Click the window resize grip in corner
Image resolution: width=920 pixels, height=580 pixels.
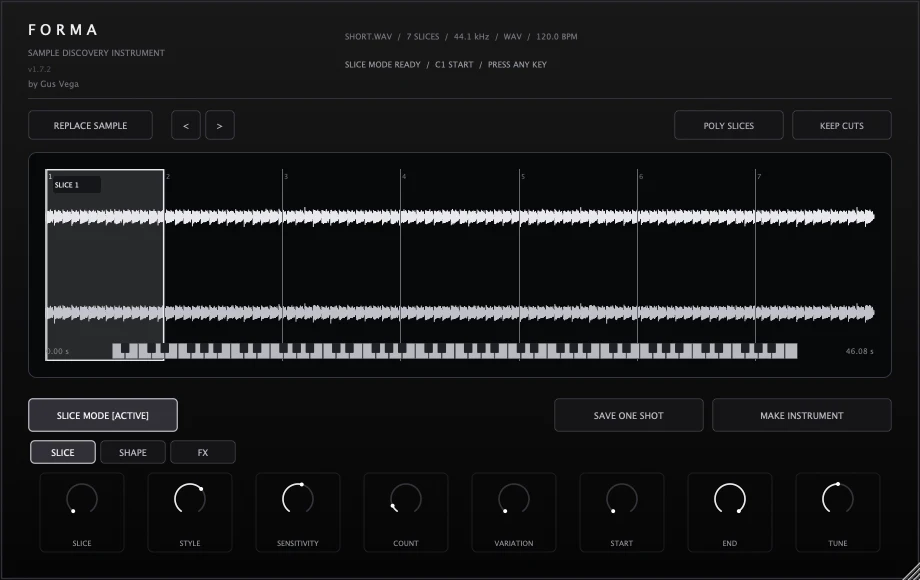911,572
